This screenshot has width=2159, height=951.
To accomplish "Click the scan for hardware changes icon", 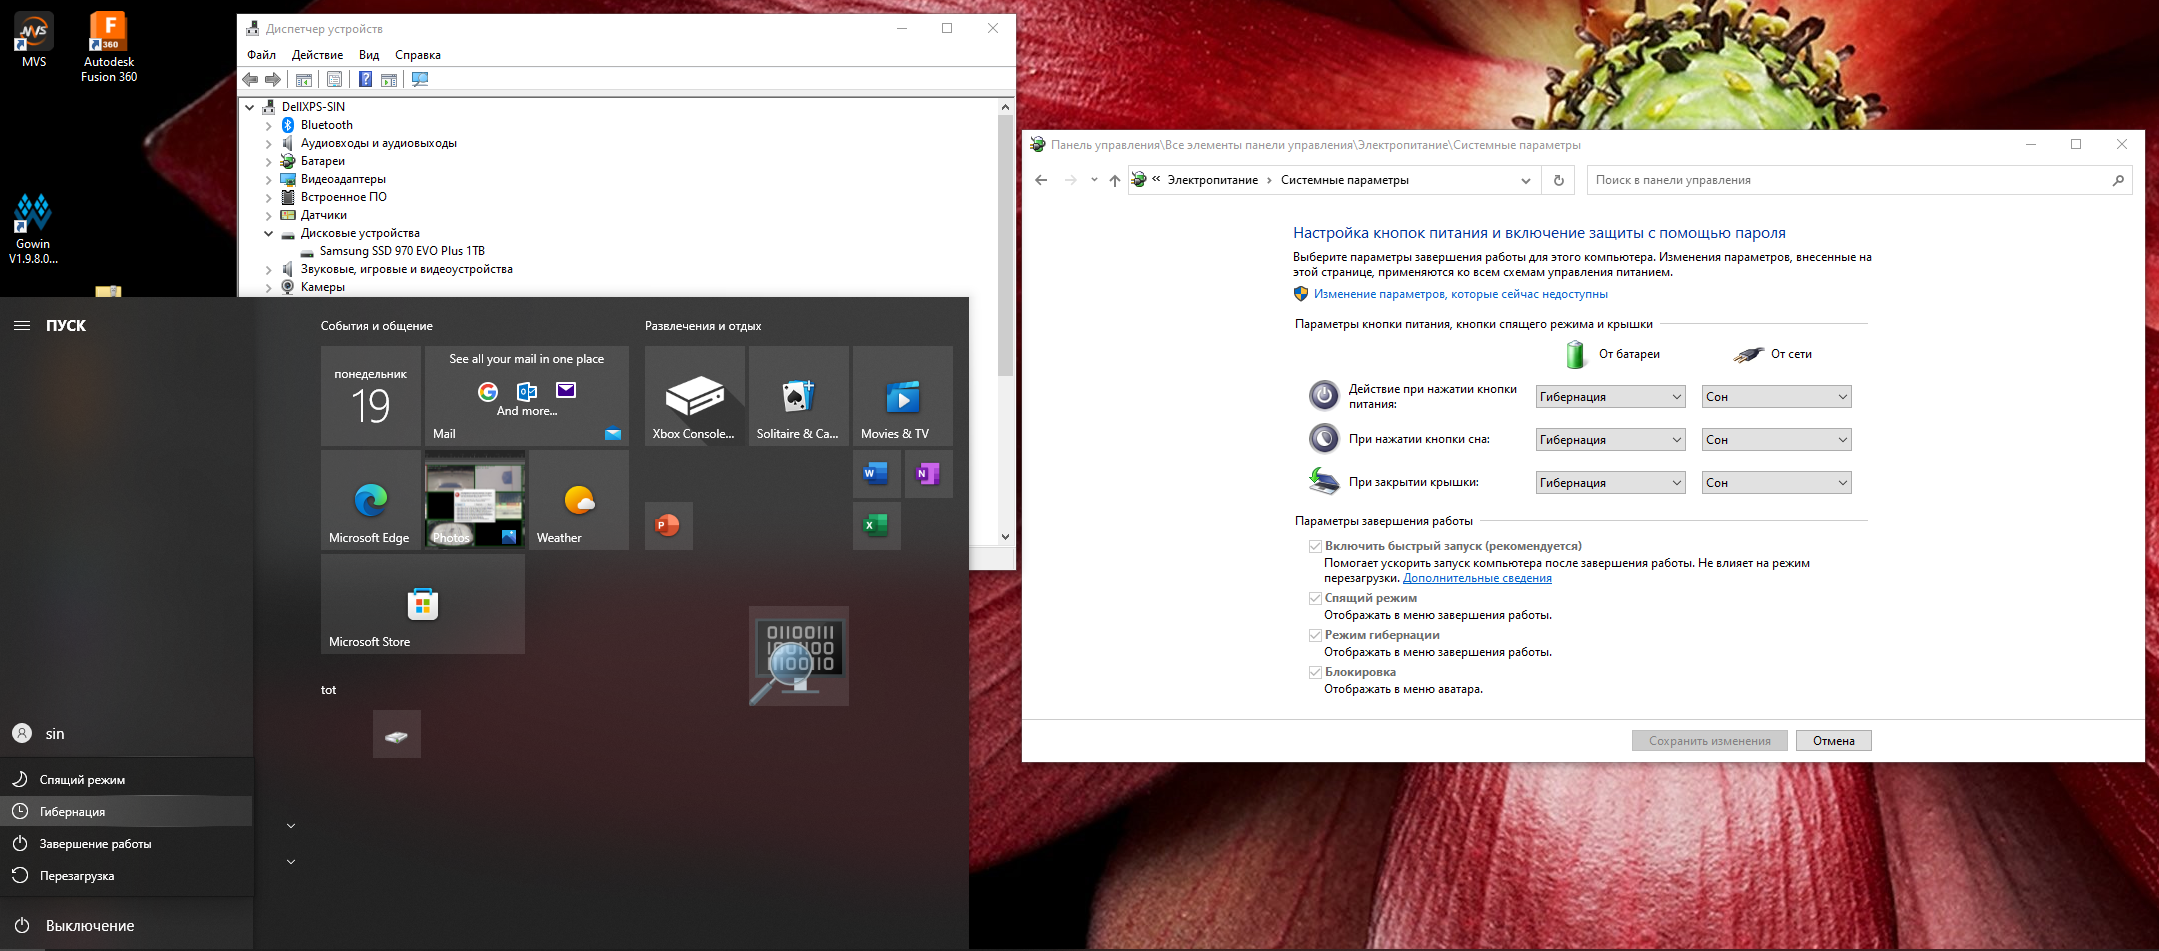I will [420, 80].
